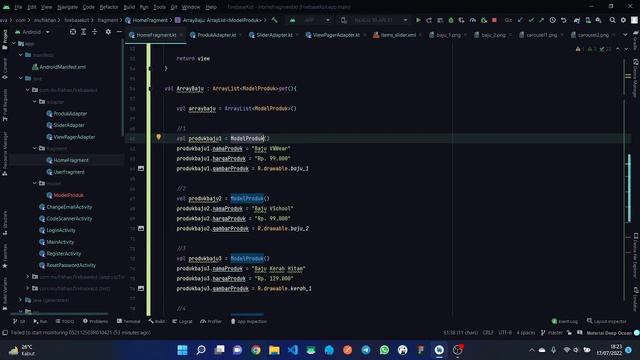640x360 pixels.
Task: Open Project panel options gear
Action: point(108,32)
